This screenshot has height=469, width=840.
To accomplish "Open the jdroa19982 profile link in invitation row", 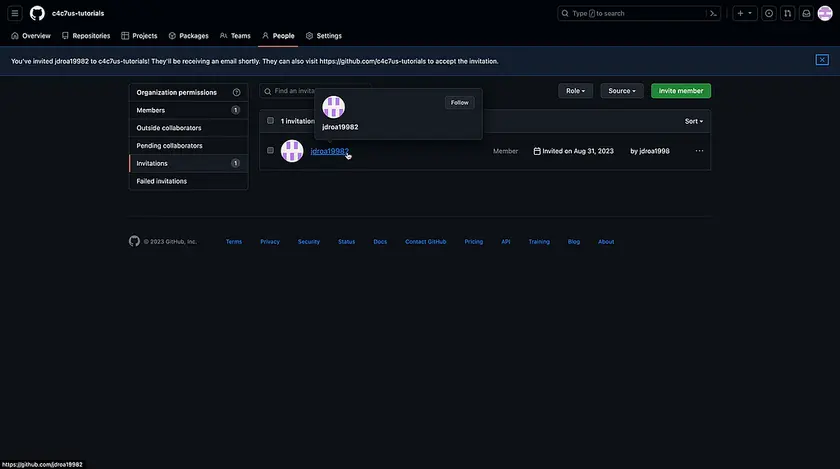I will [x=329, y=151].
